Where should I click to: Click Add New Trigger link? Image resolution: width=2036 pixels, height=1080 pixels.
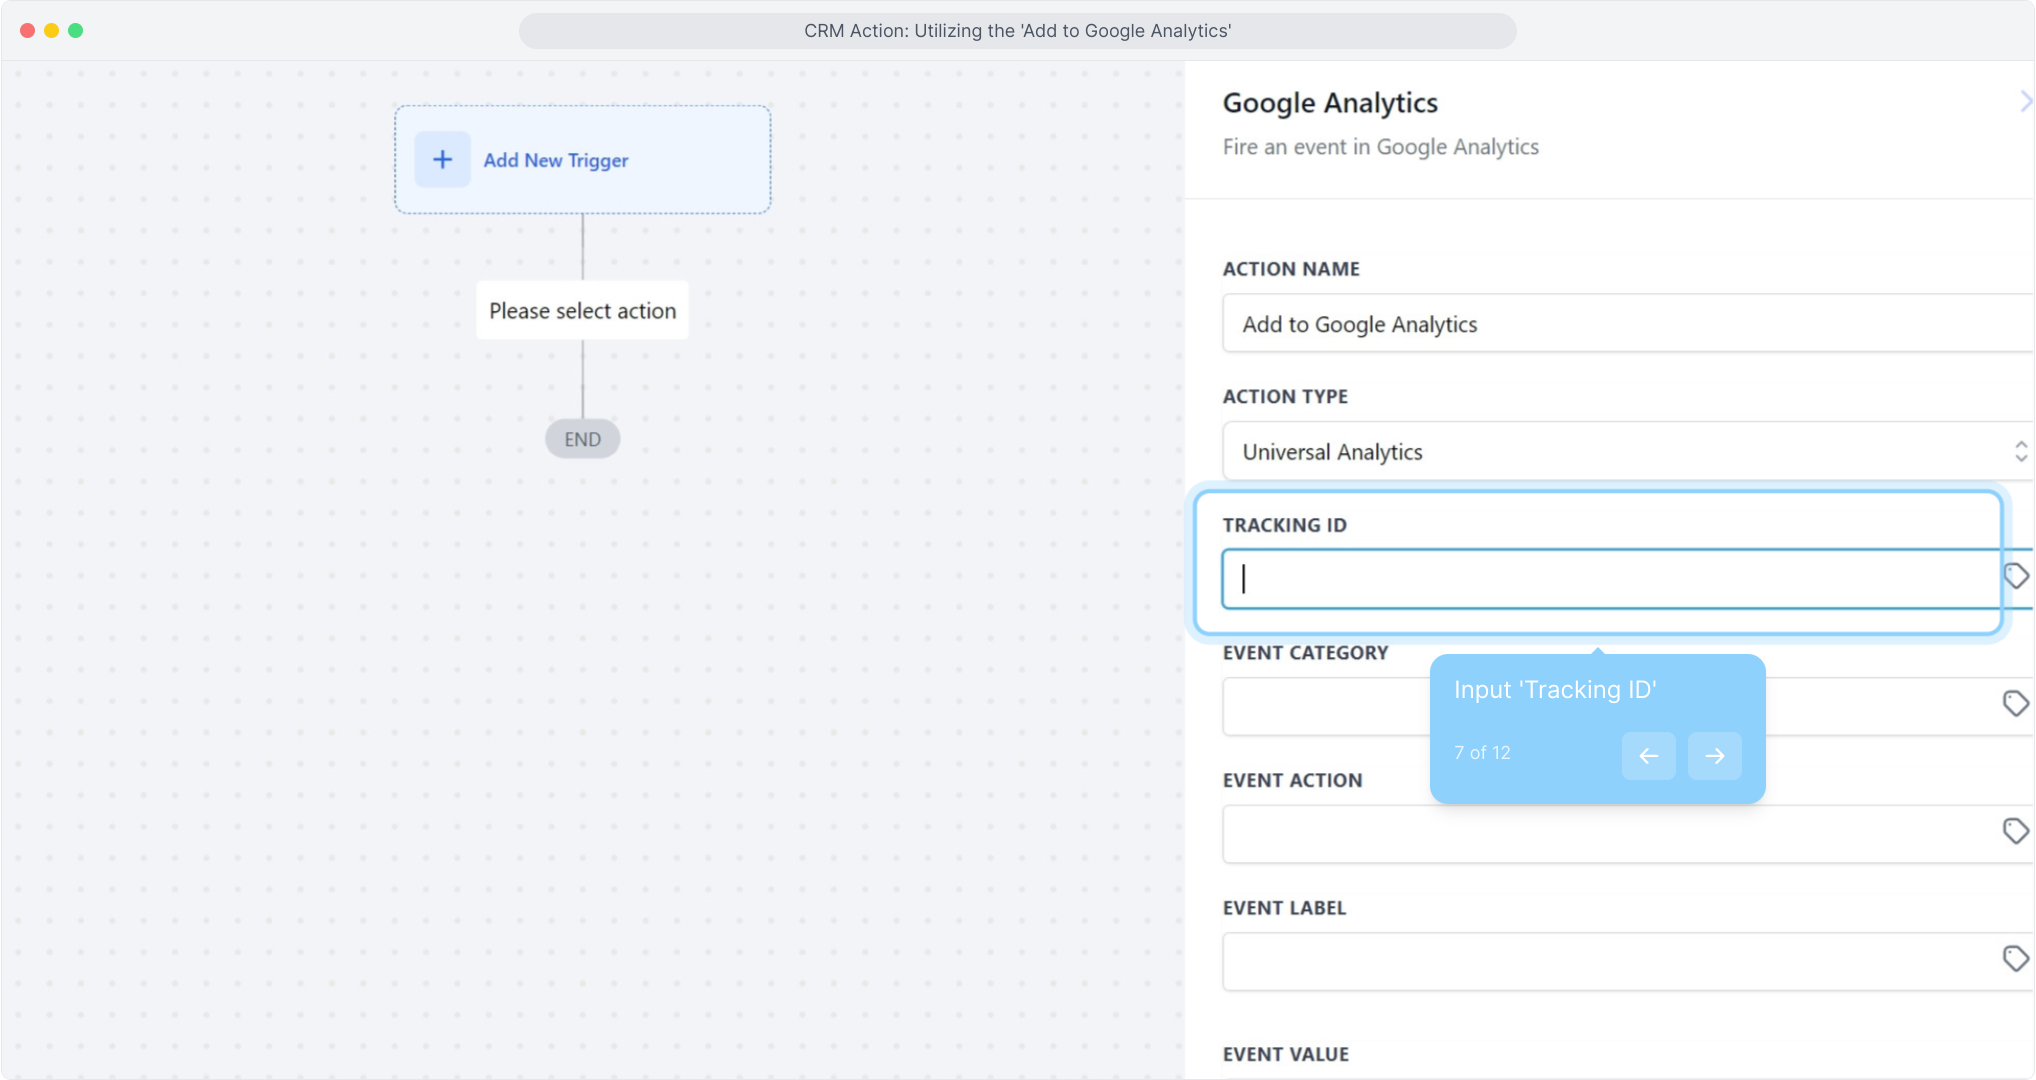[556, 160]
